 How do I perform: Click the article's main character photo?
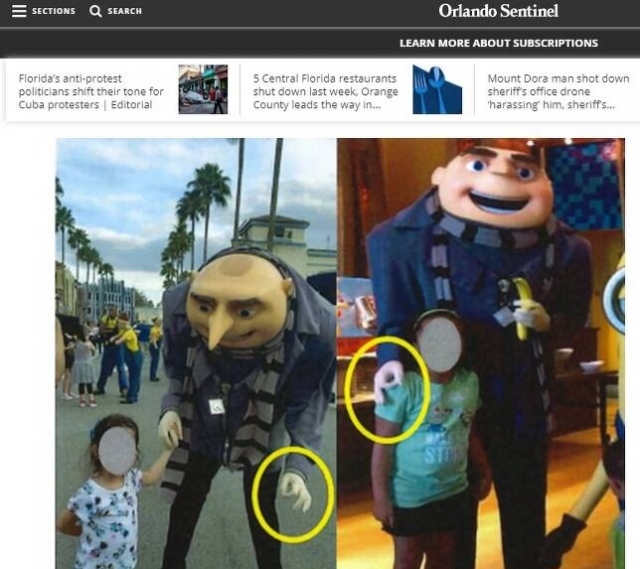[x=340, y=353]
